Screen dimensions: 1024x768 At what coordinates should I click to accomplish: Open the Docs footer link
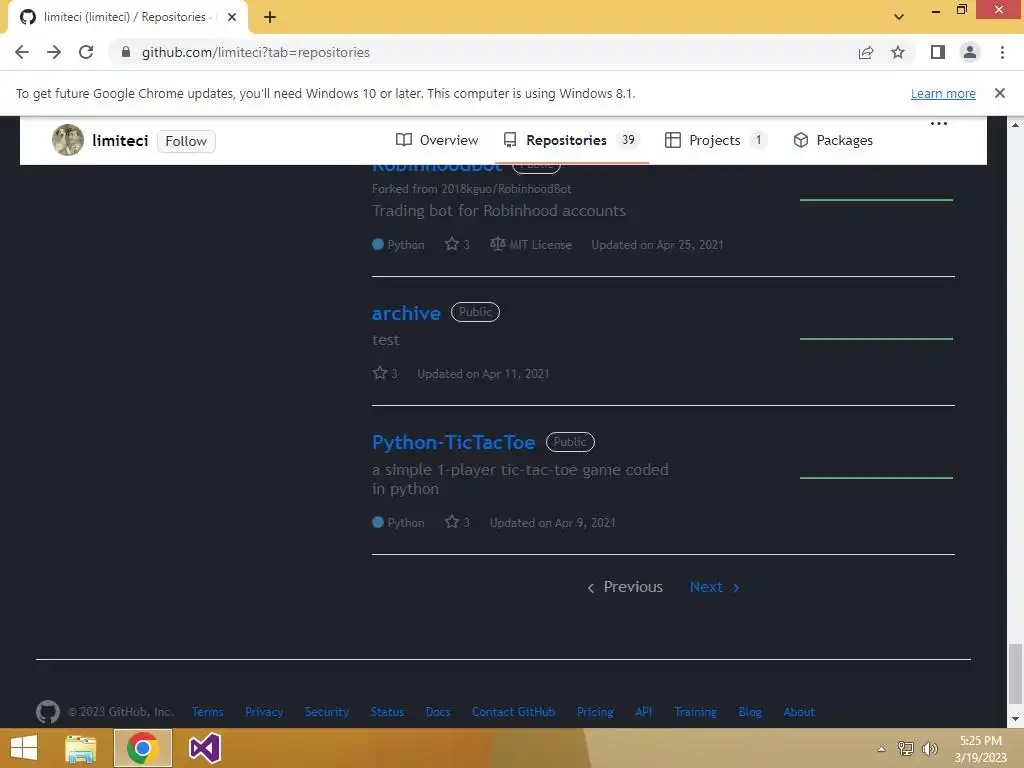(x=438, y=712)
